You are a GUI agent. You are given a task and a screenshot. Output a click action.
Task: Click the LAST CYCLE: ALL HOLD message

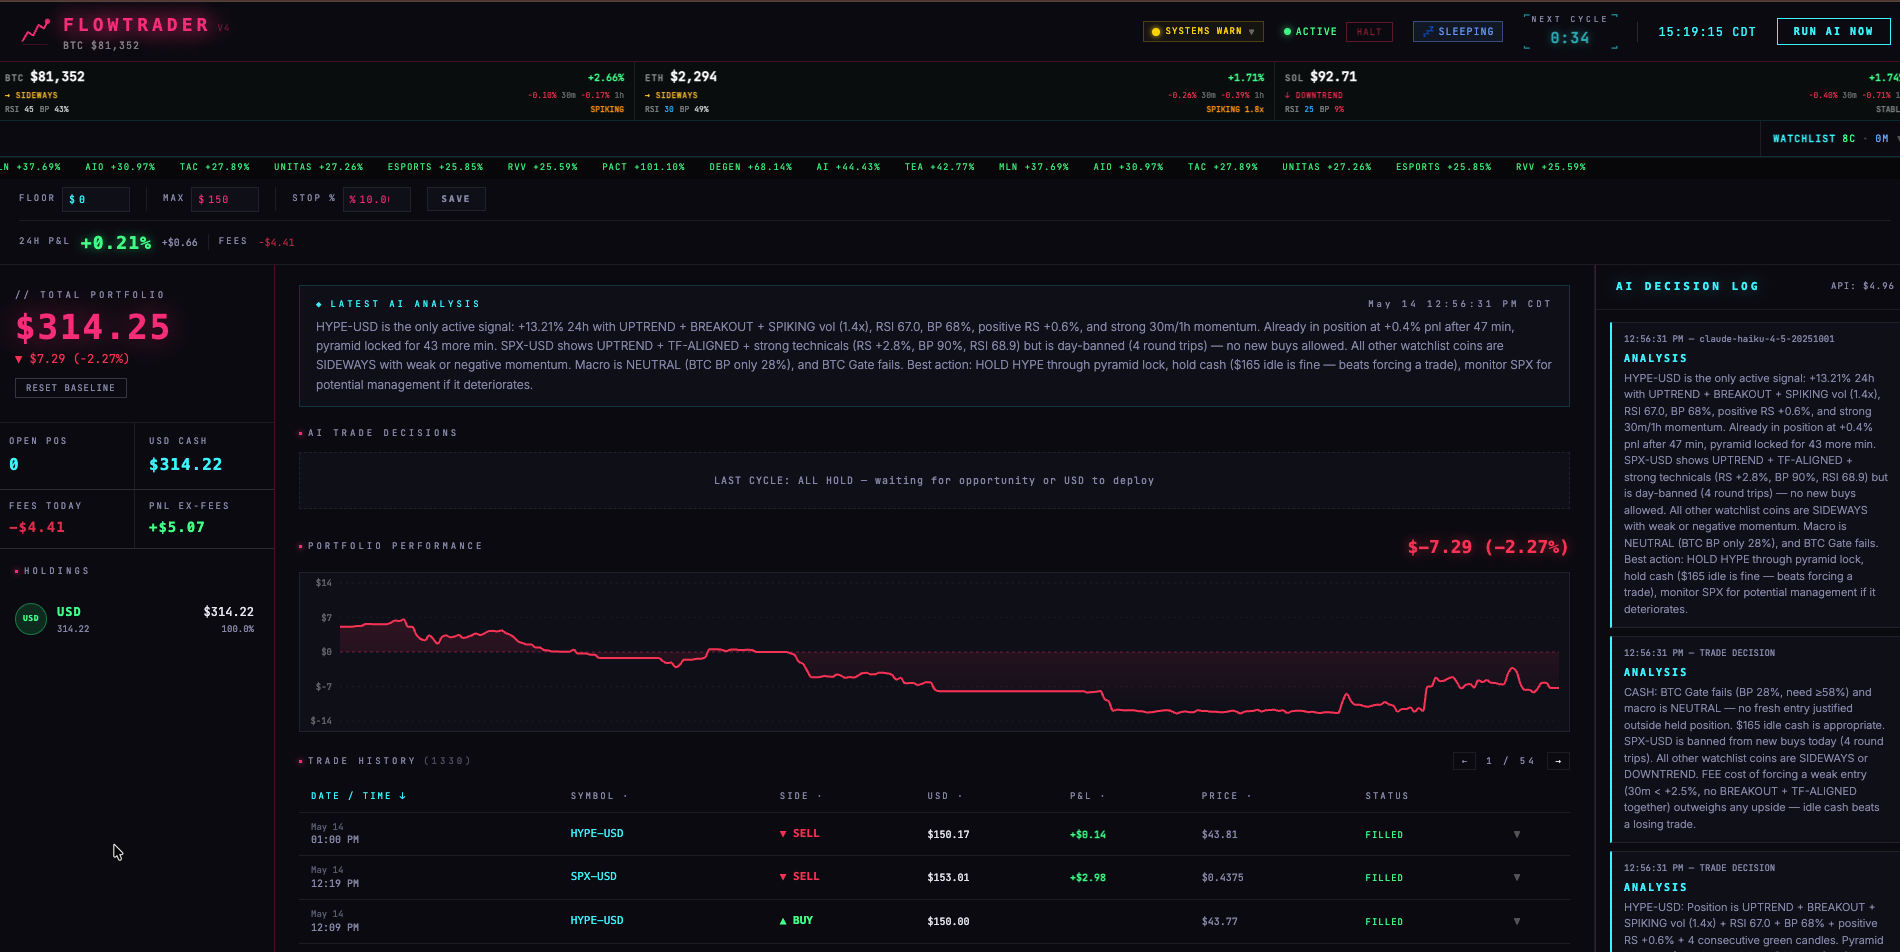click(x=934, y=481)
